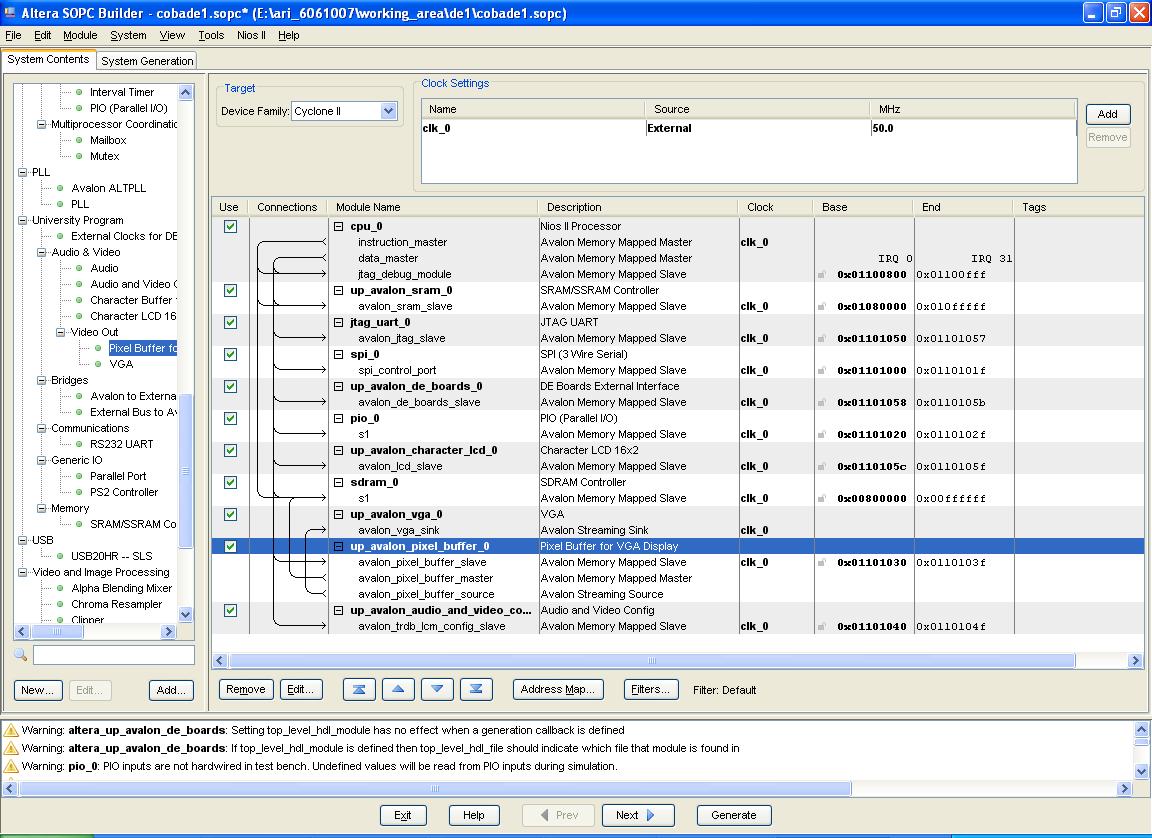Image resolution: width=1152 pixels, height=838 pixels.
Task: Uncheck the up_avalon_pixel_buffer_0 checkbox
Action: 231,546
